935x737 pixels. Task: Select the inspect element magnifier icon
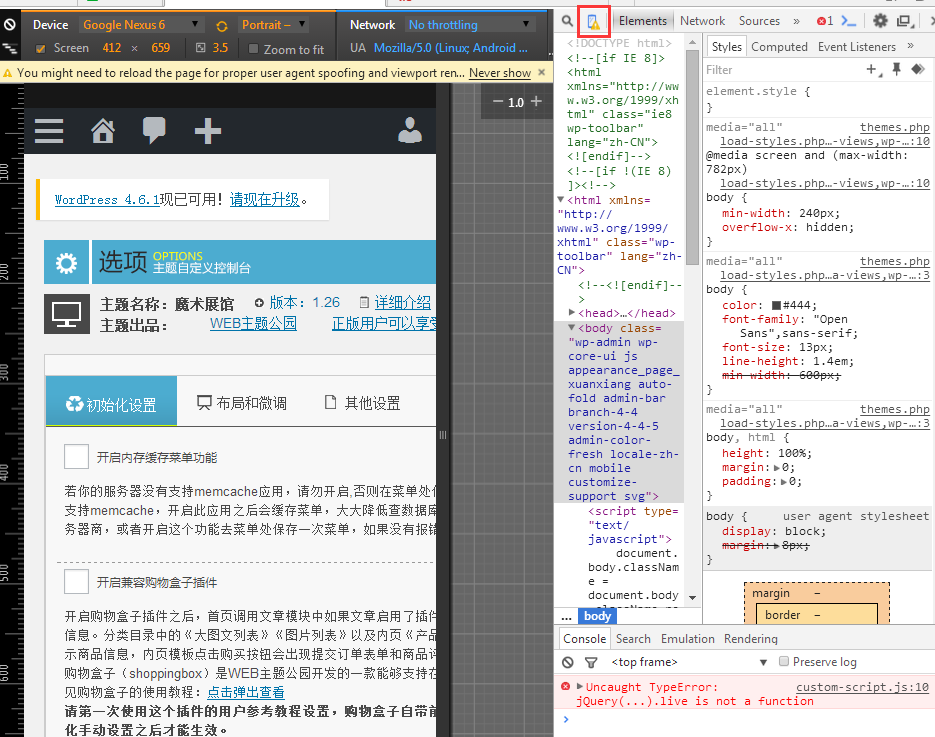point(567,20)
